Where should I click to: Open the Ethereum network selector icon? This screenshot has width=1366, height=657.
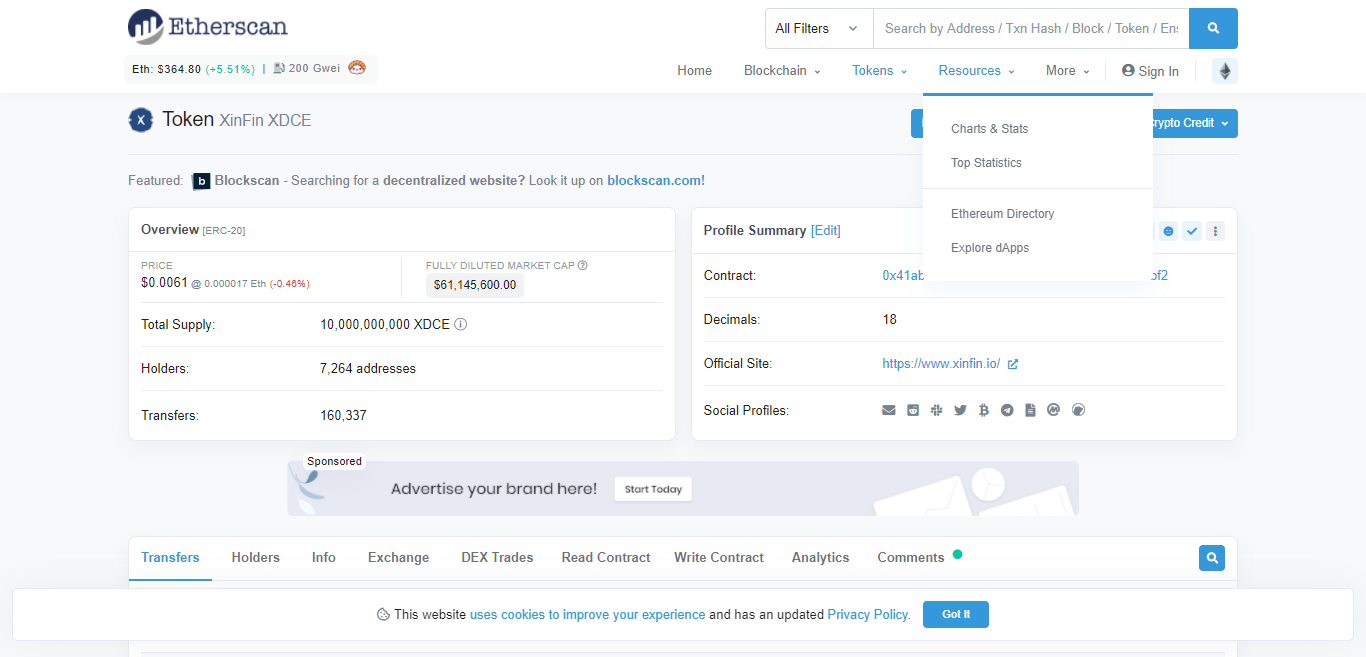(x=1225, y=71)
